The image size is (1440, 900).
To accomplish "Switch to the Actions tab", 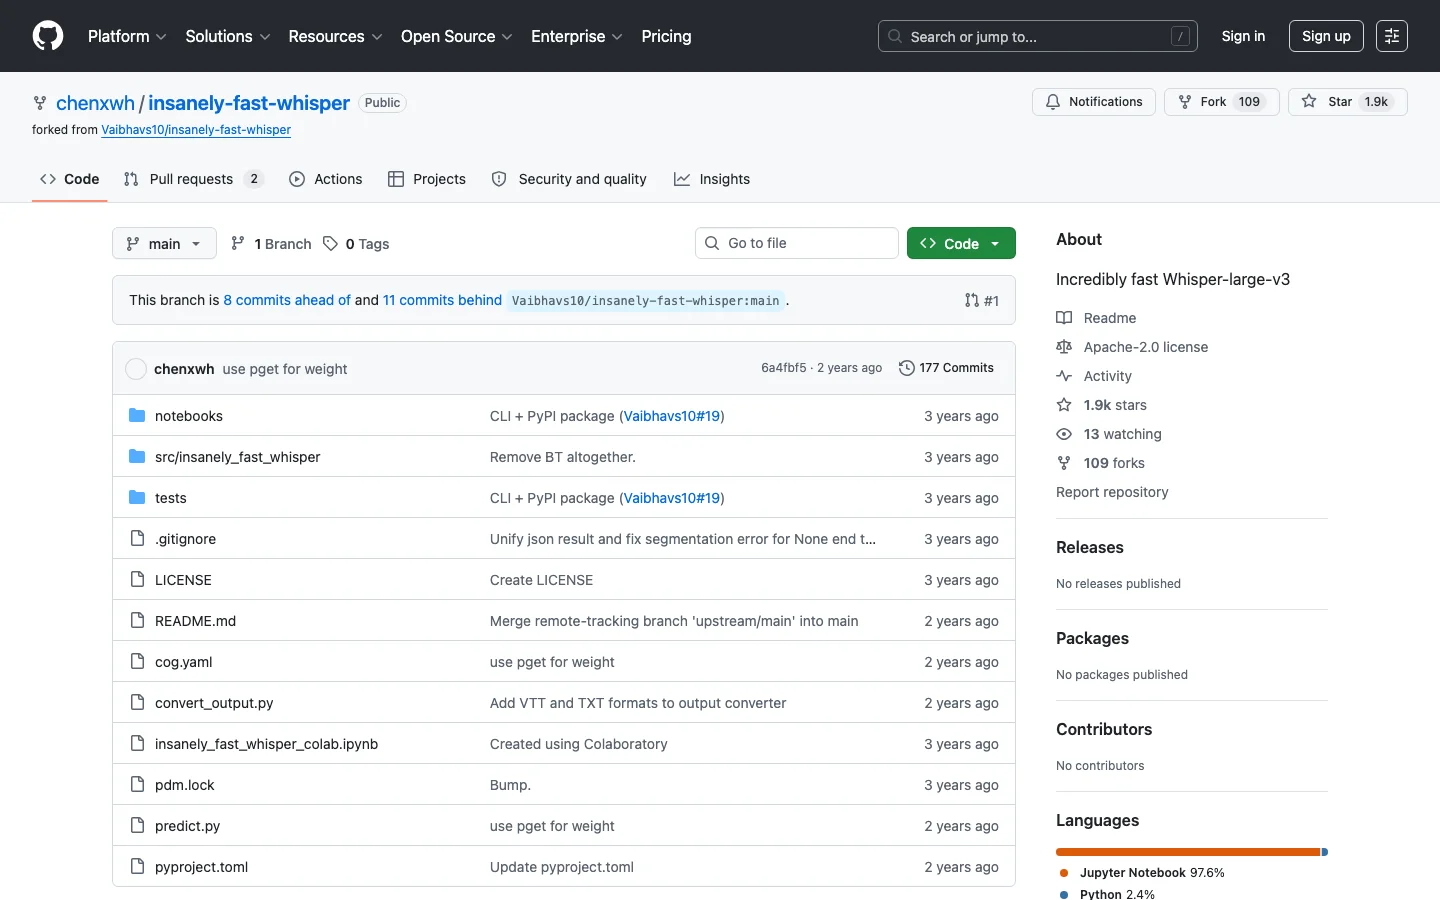I will pos(326,179).
